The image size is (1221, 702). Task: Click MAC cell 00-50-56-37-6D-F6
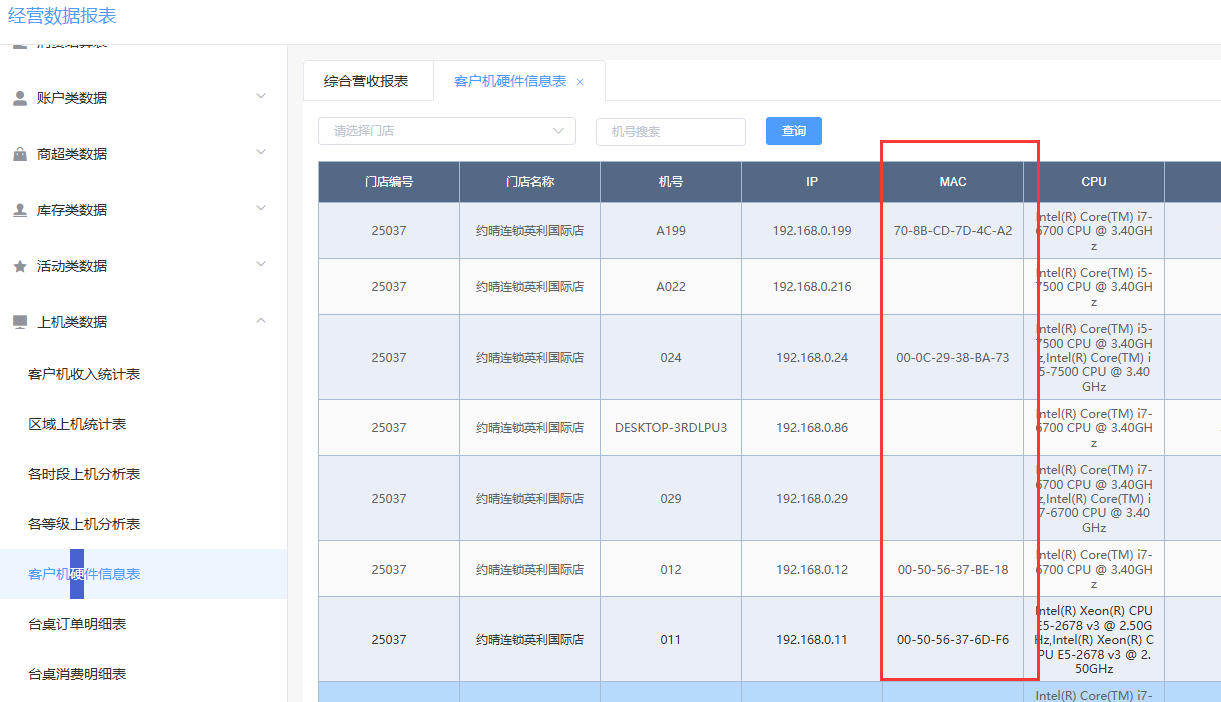pyautogui.click(x=953, y=639)
